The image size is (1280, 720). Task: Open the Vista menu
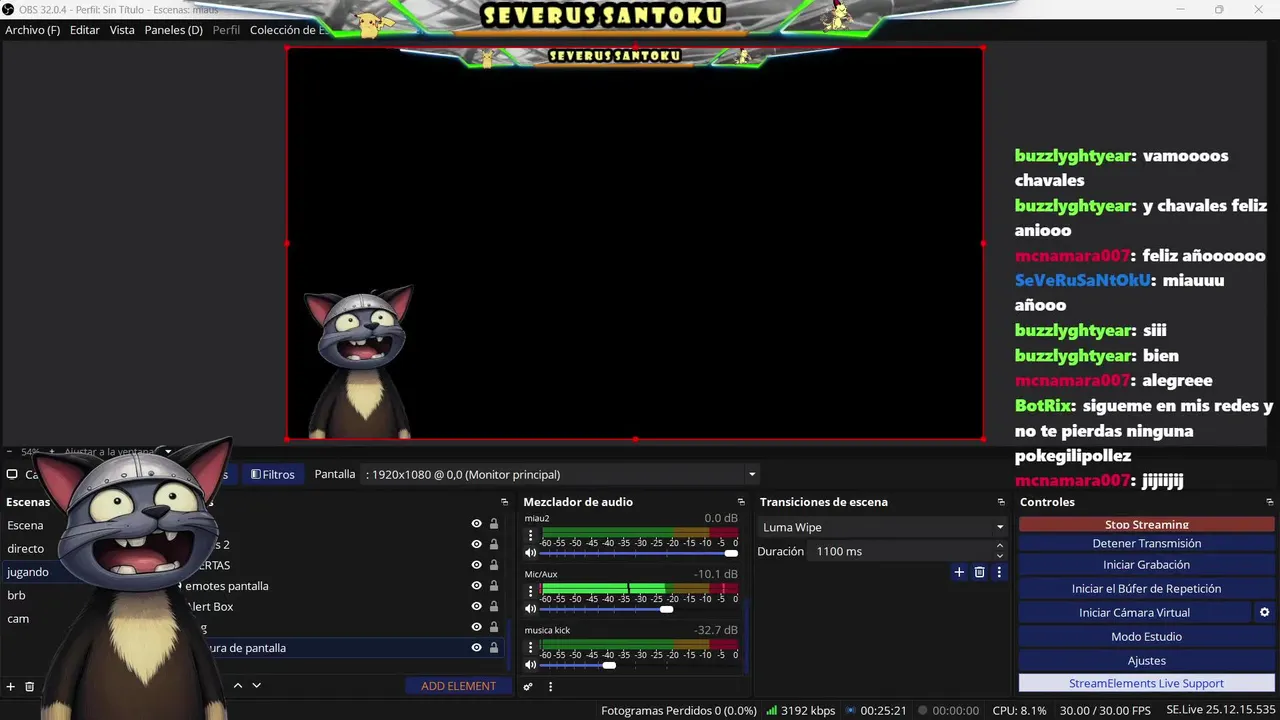(122, 30)
